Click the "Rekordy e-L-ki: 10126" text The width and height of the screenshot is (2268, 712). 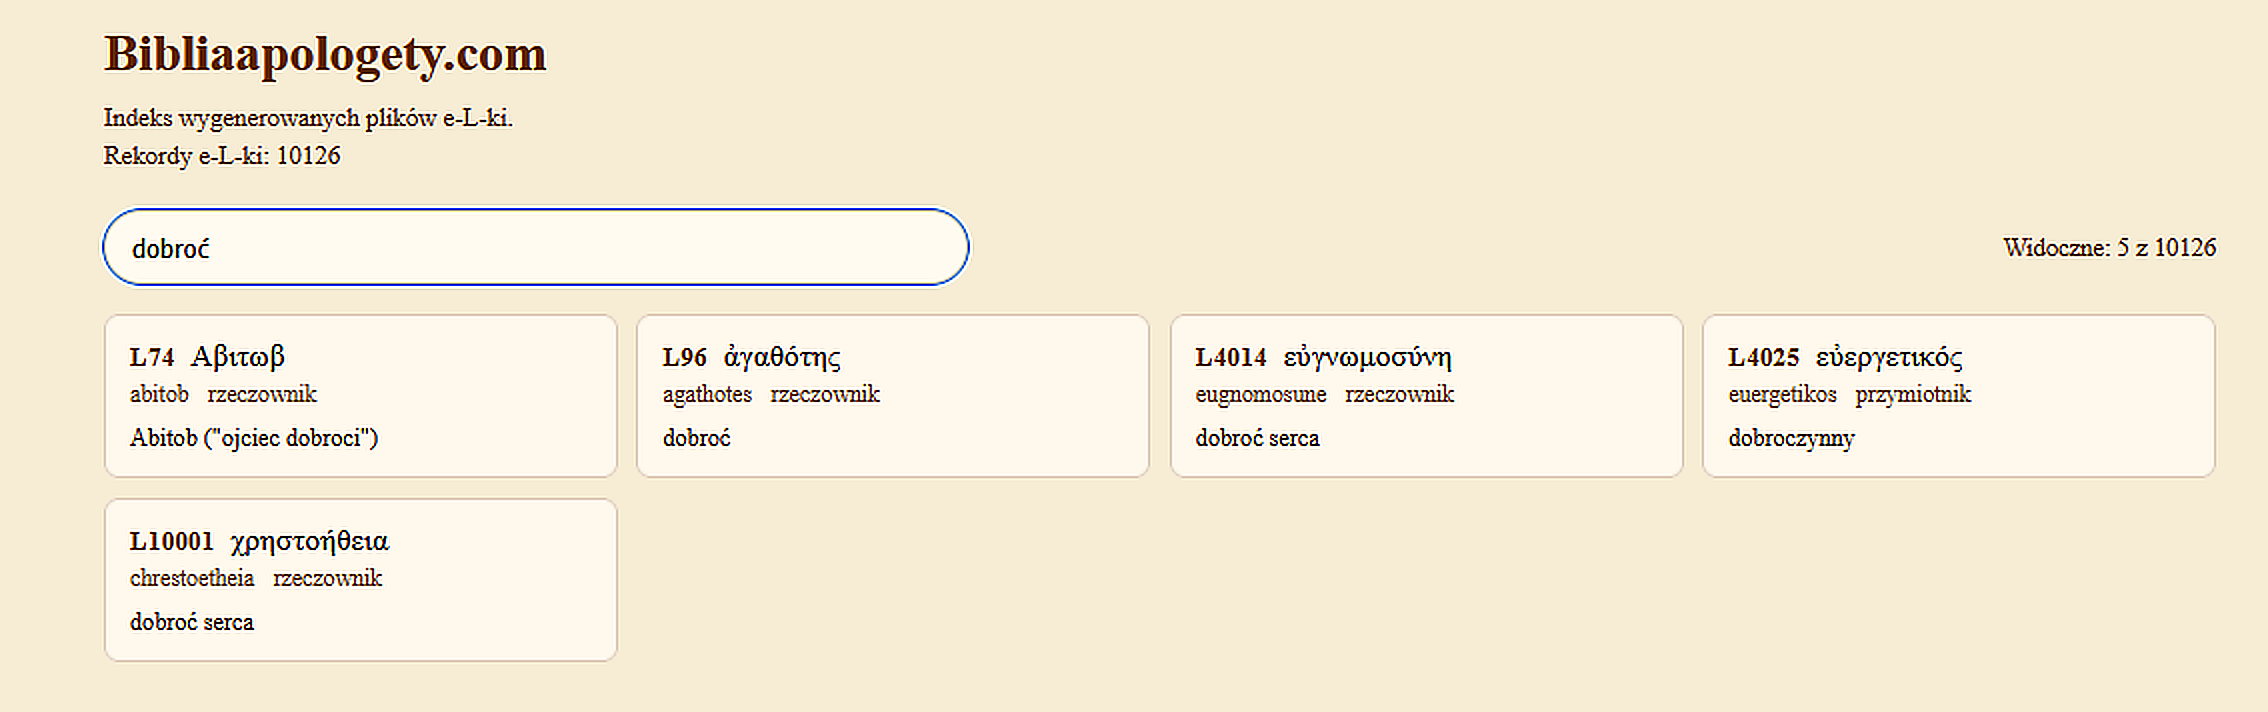click(x=222, y=156)
